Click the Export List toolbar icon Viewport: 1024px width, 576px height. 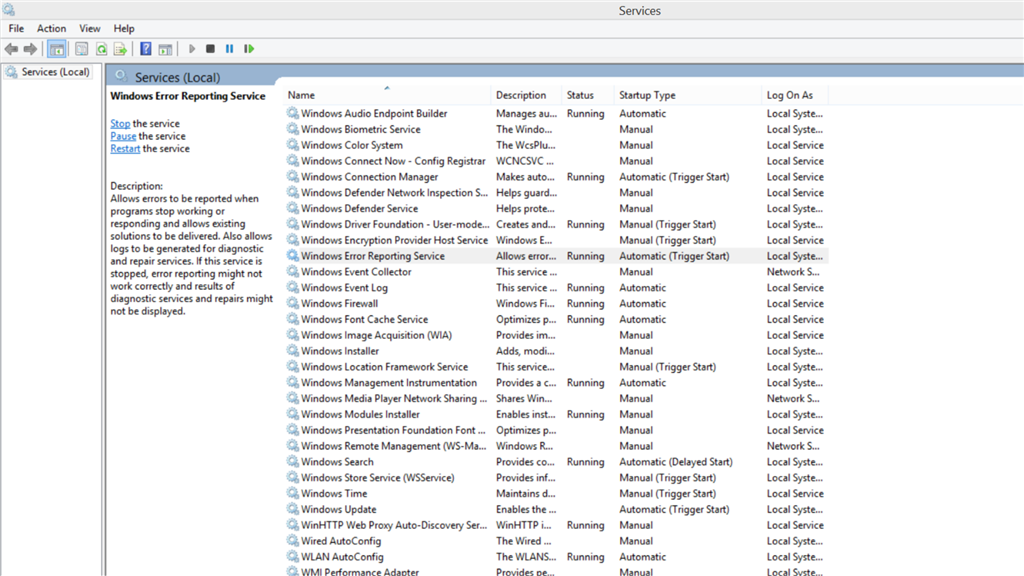(x=120, y=49)
